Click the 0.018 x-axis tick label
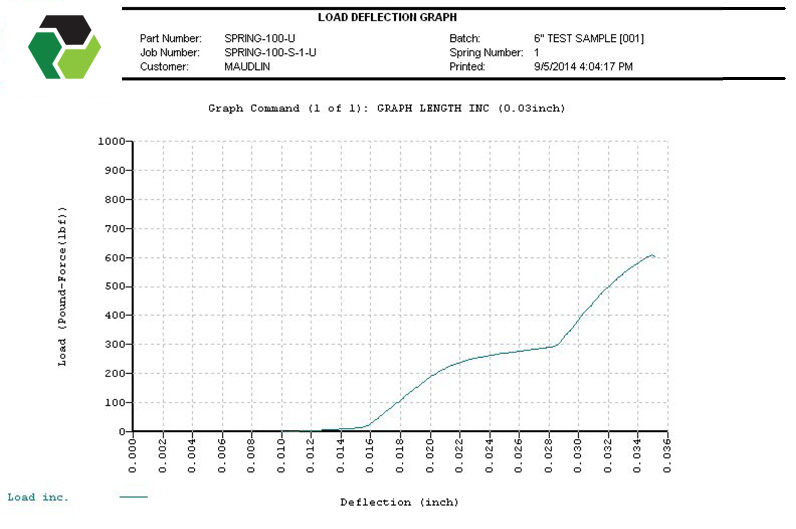This screenshot has height=529, width=796. 400,456
